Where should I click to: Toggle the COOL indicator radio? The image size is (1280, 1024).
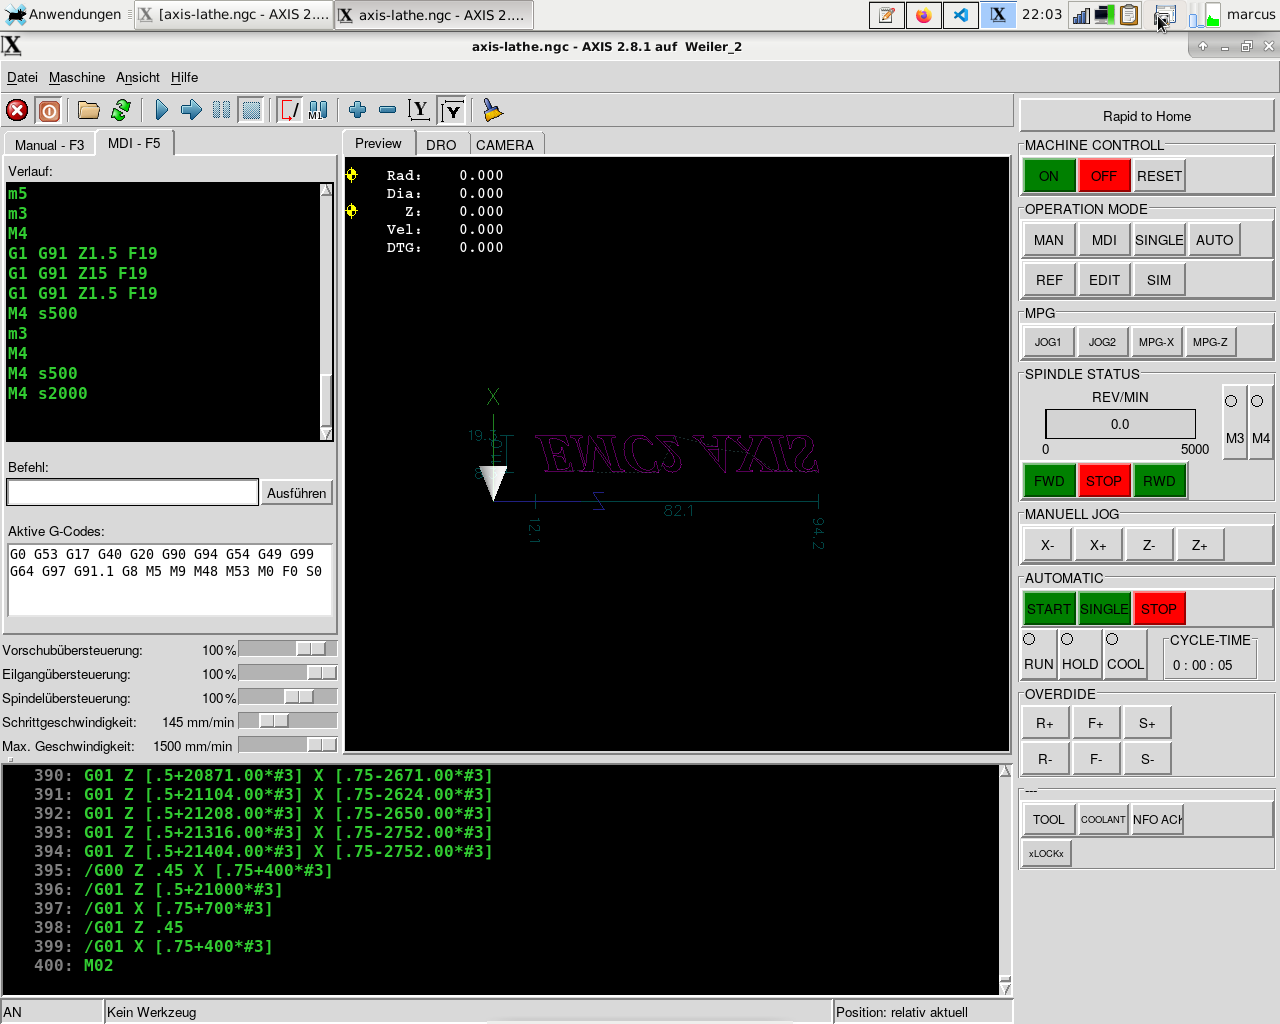[x=1125, y=653]
